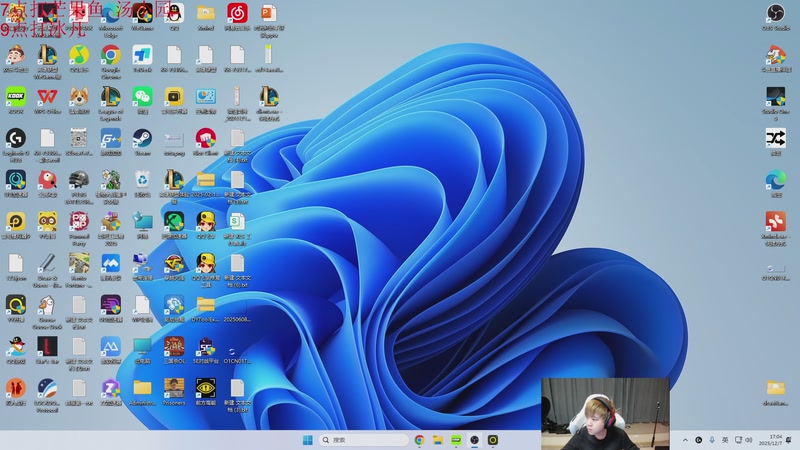Image resolution: width=800 pixels, height=450 pixels.
Task: Open the red parrot app icon
Action: click(x=47, y=181)
